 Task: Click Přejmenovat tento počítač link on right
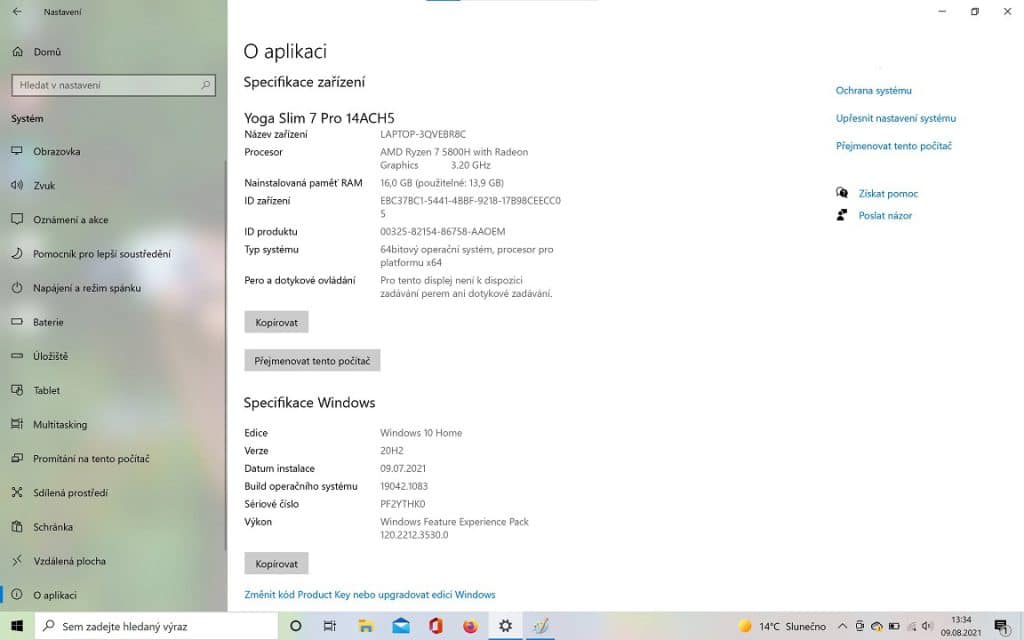(893, 146)
